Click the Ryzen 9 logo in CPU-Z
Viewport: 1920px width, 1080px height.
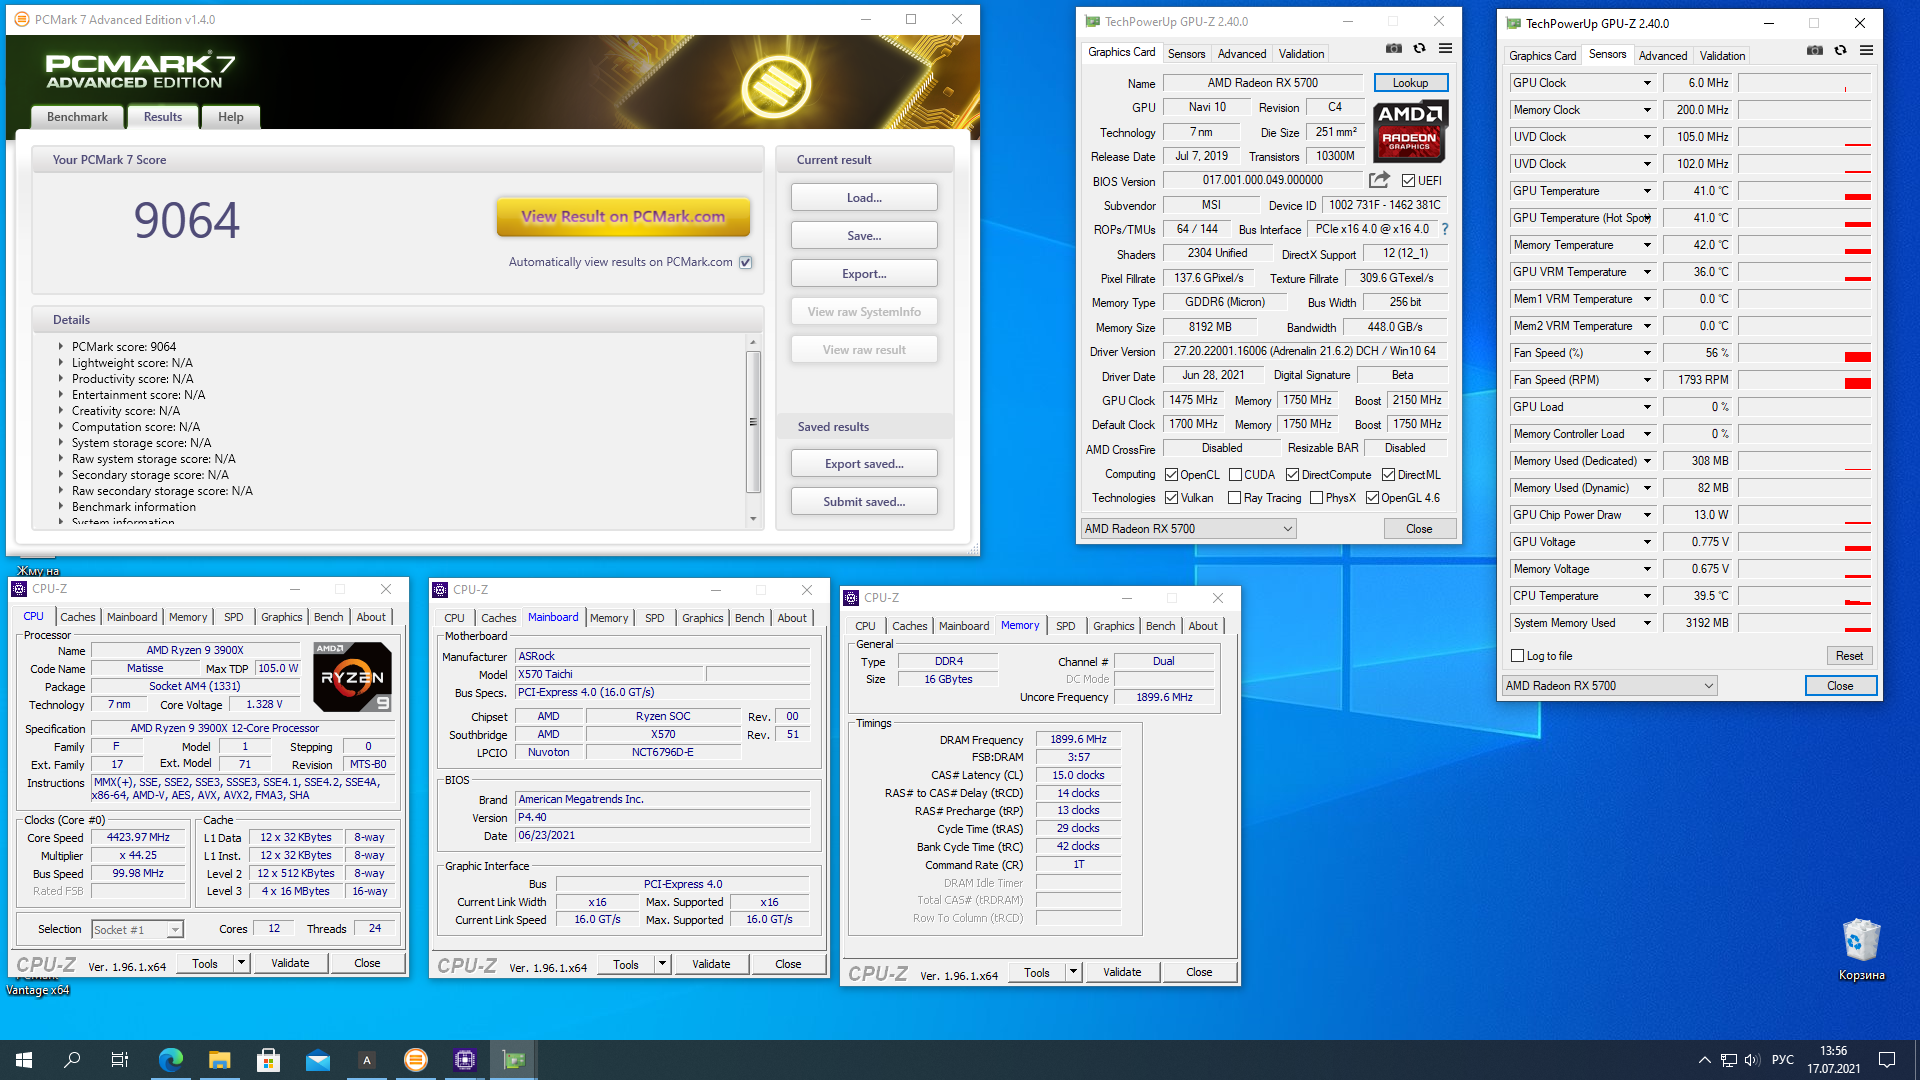(352, 677)
